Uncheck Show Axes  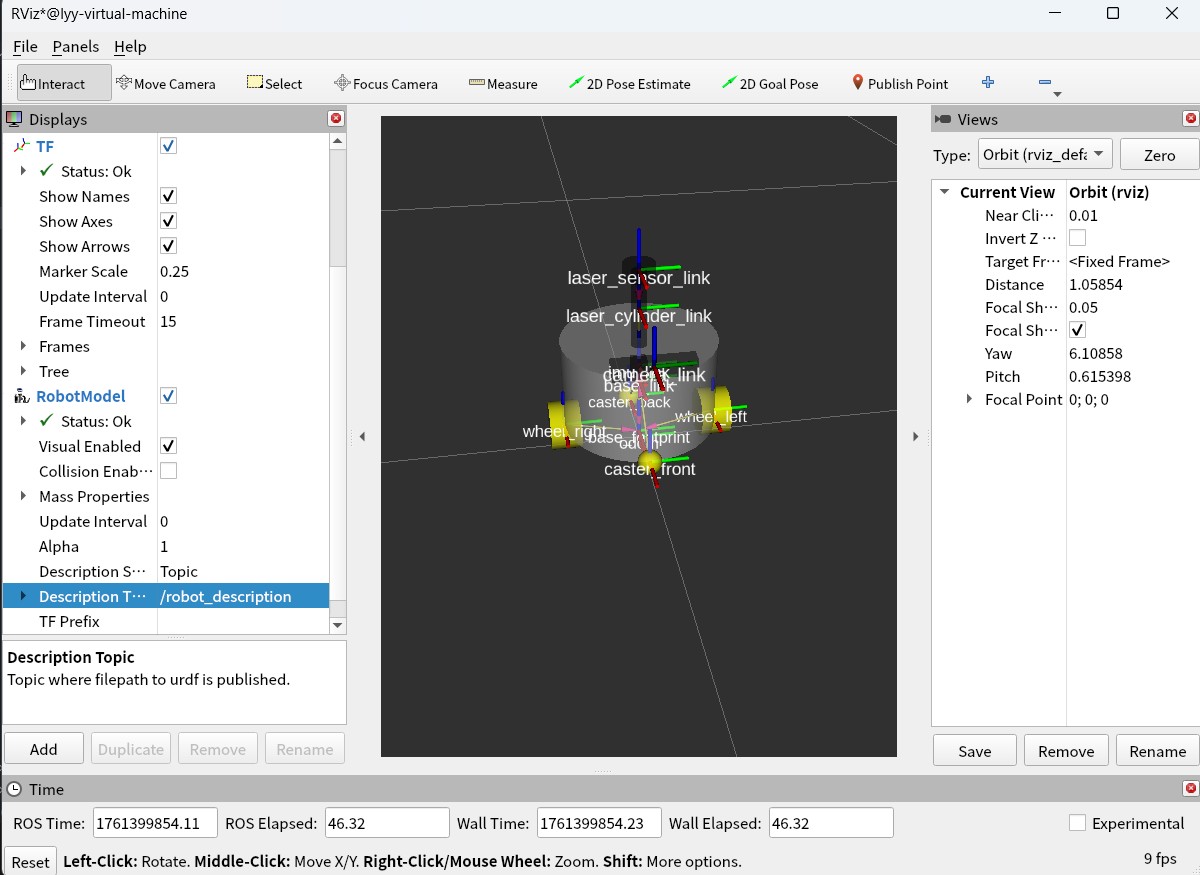tap(168, 221)
